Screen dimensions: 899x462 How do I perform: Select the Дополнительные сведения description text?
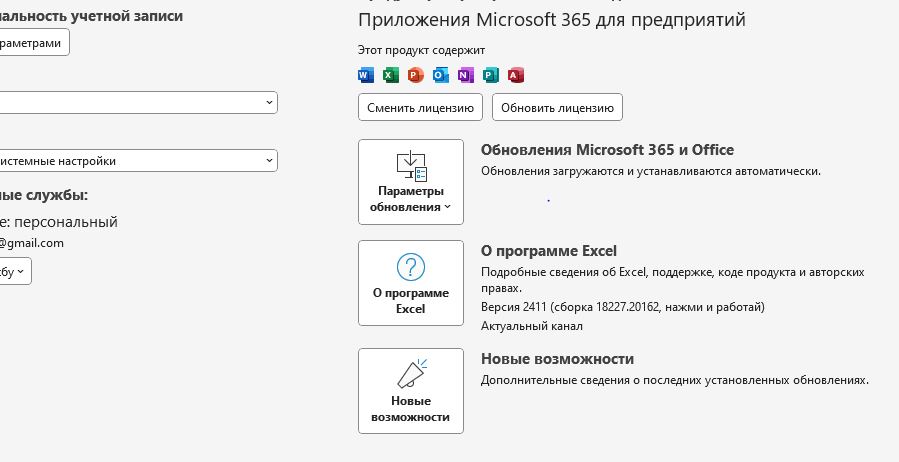point(675,380)
